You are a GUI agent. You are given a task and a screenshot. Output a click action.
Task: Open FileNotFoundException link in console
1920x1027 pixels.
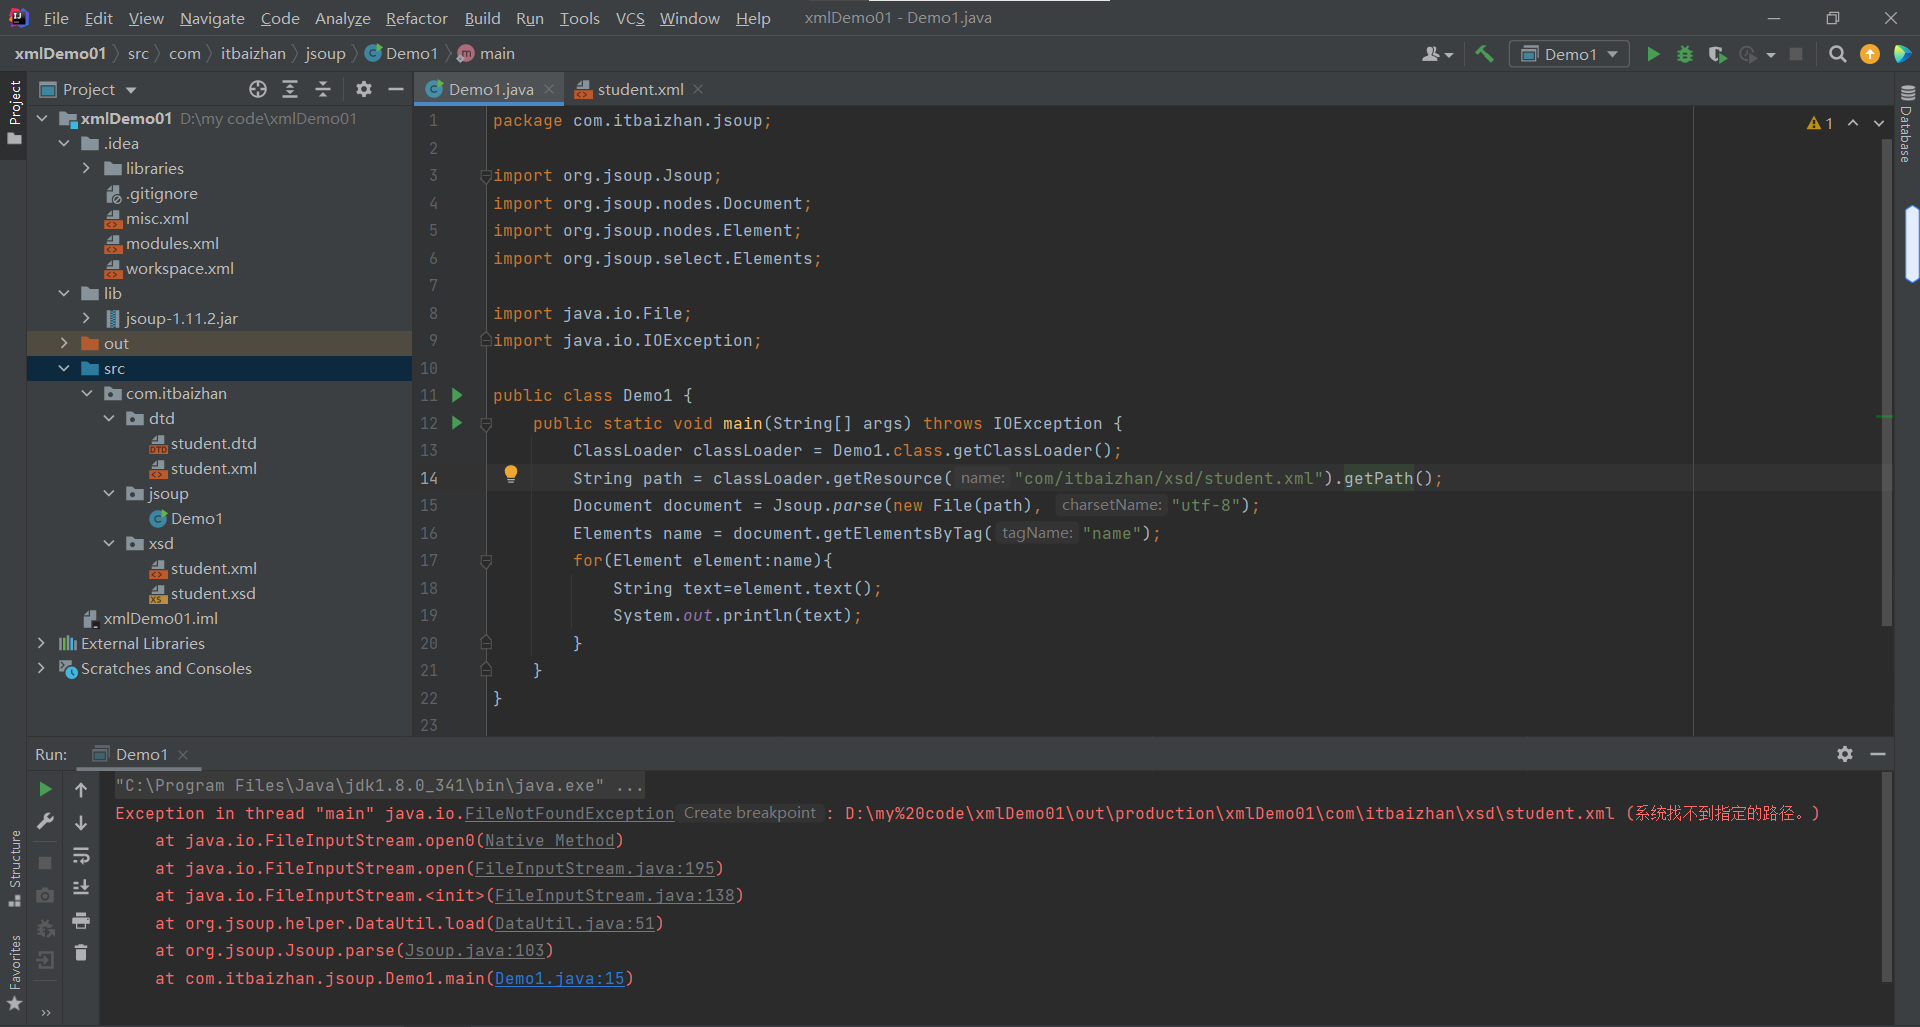[x=569, y=813]
